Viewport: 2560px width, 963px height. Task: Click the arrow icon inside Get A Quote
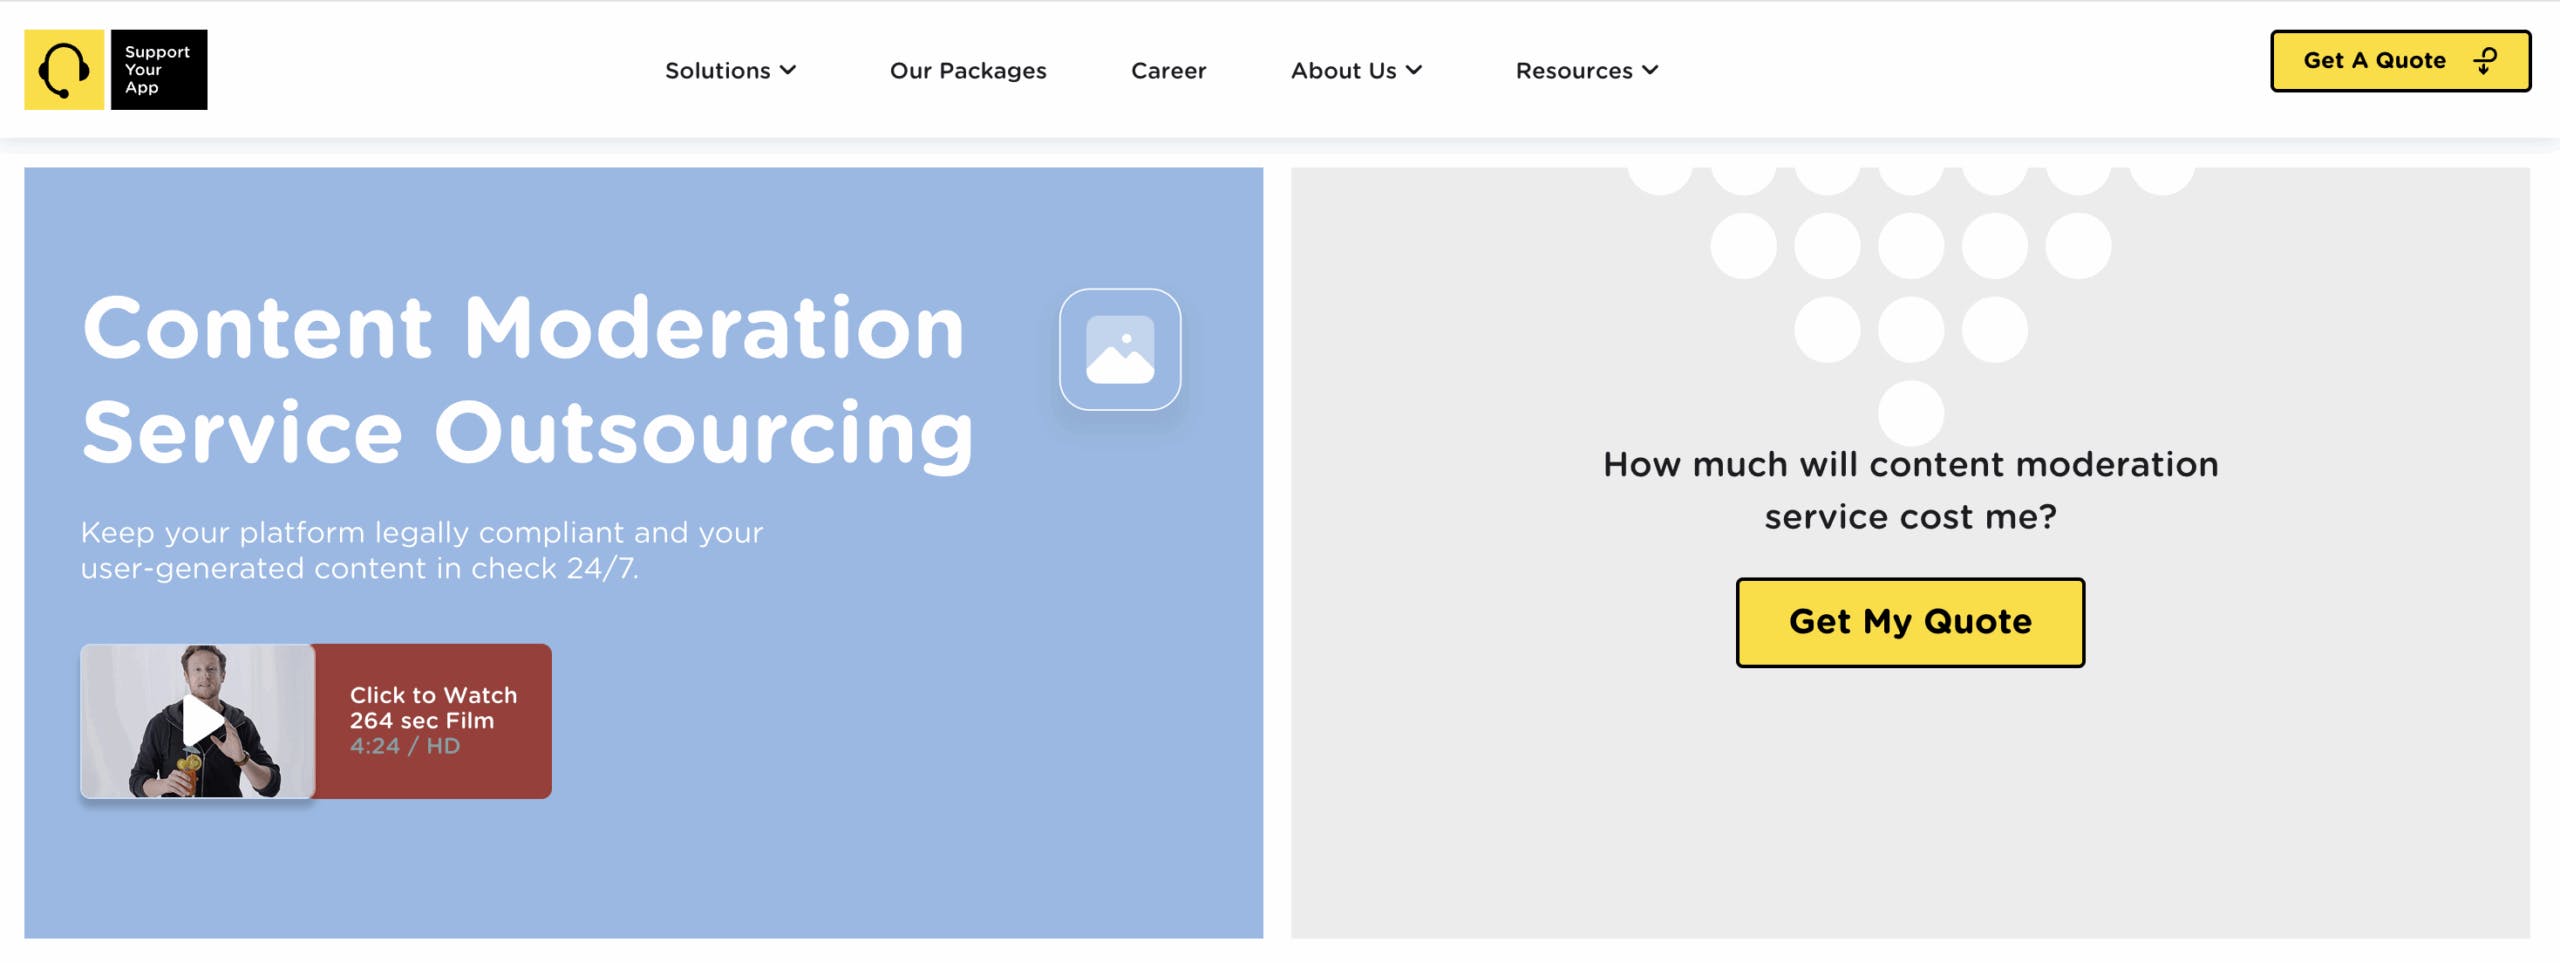2485,61
